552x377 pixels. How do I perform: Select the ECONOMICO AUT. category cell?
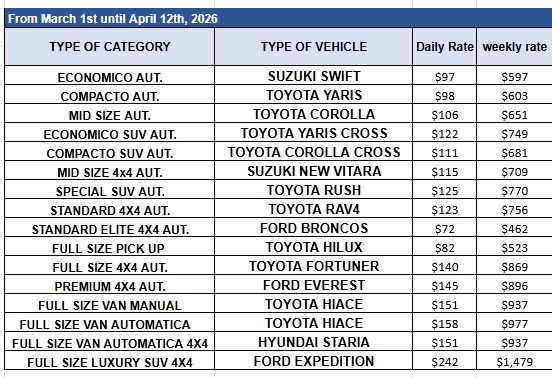pos(109,76)
